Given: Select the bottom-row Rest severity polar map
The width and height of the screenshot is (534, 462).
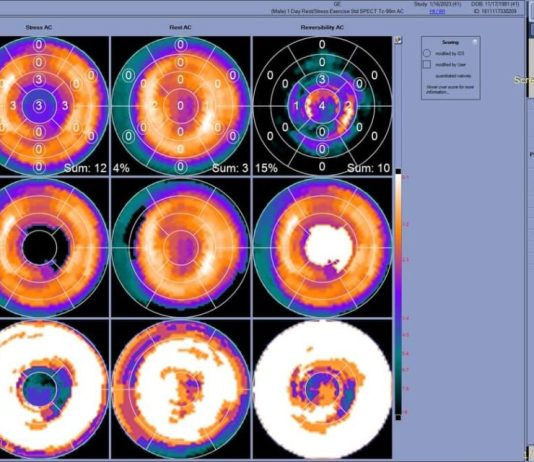Looking at the screenshot, I should click(x=181, y=389).
